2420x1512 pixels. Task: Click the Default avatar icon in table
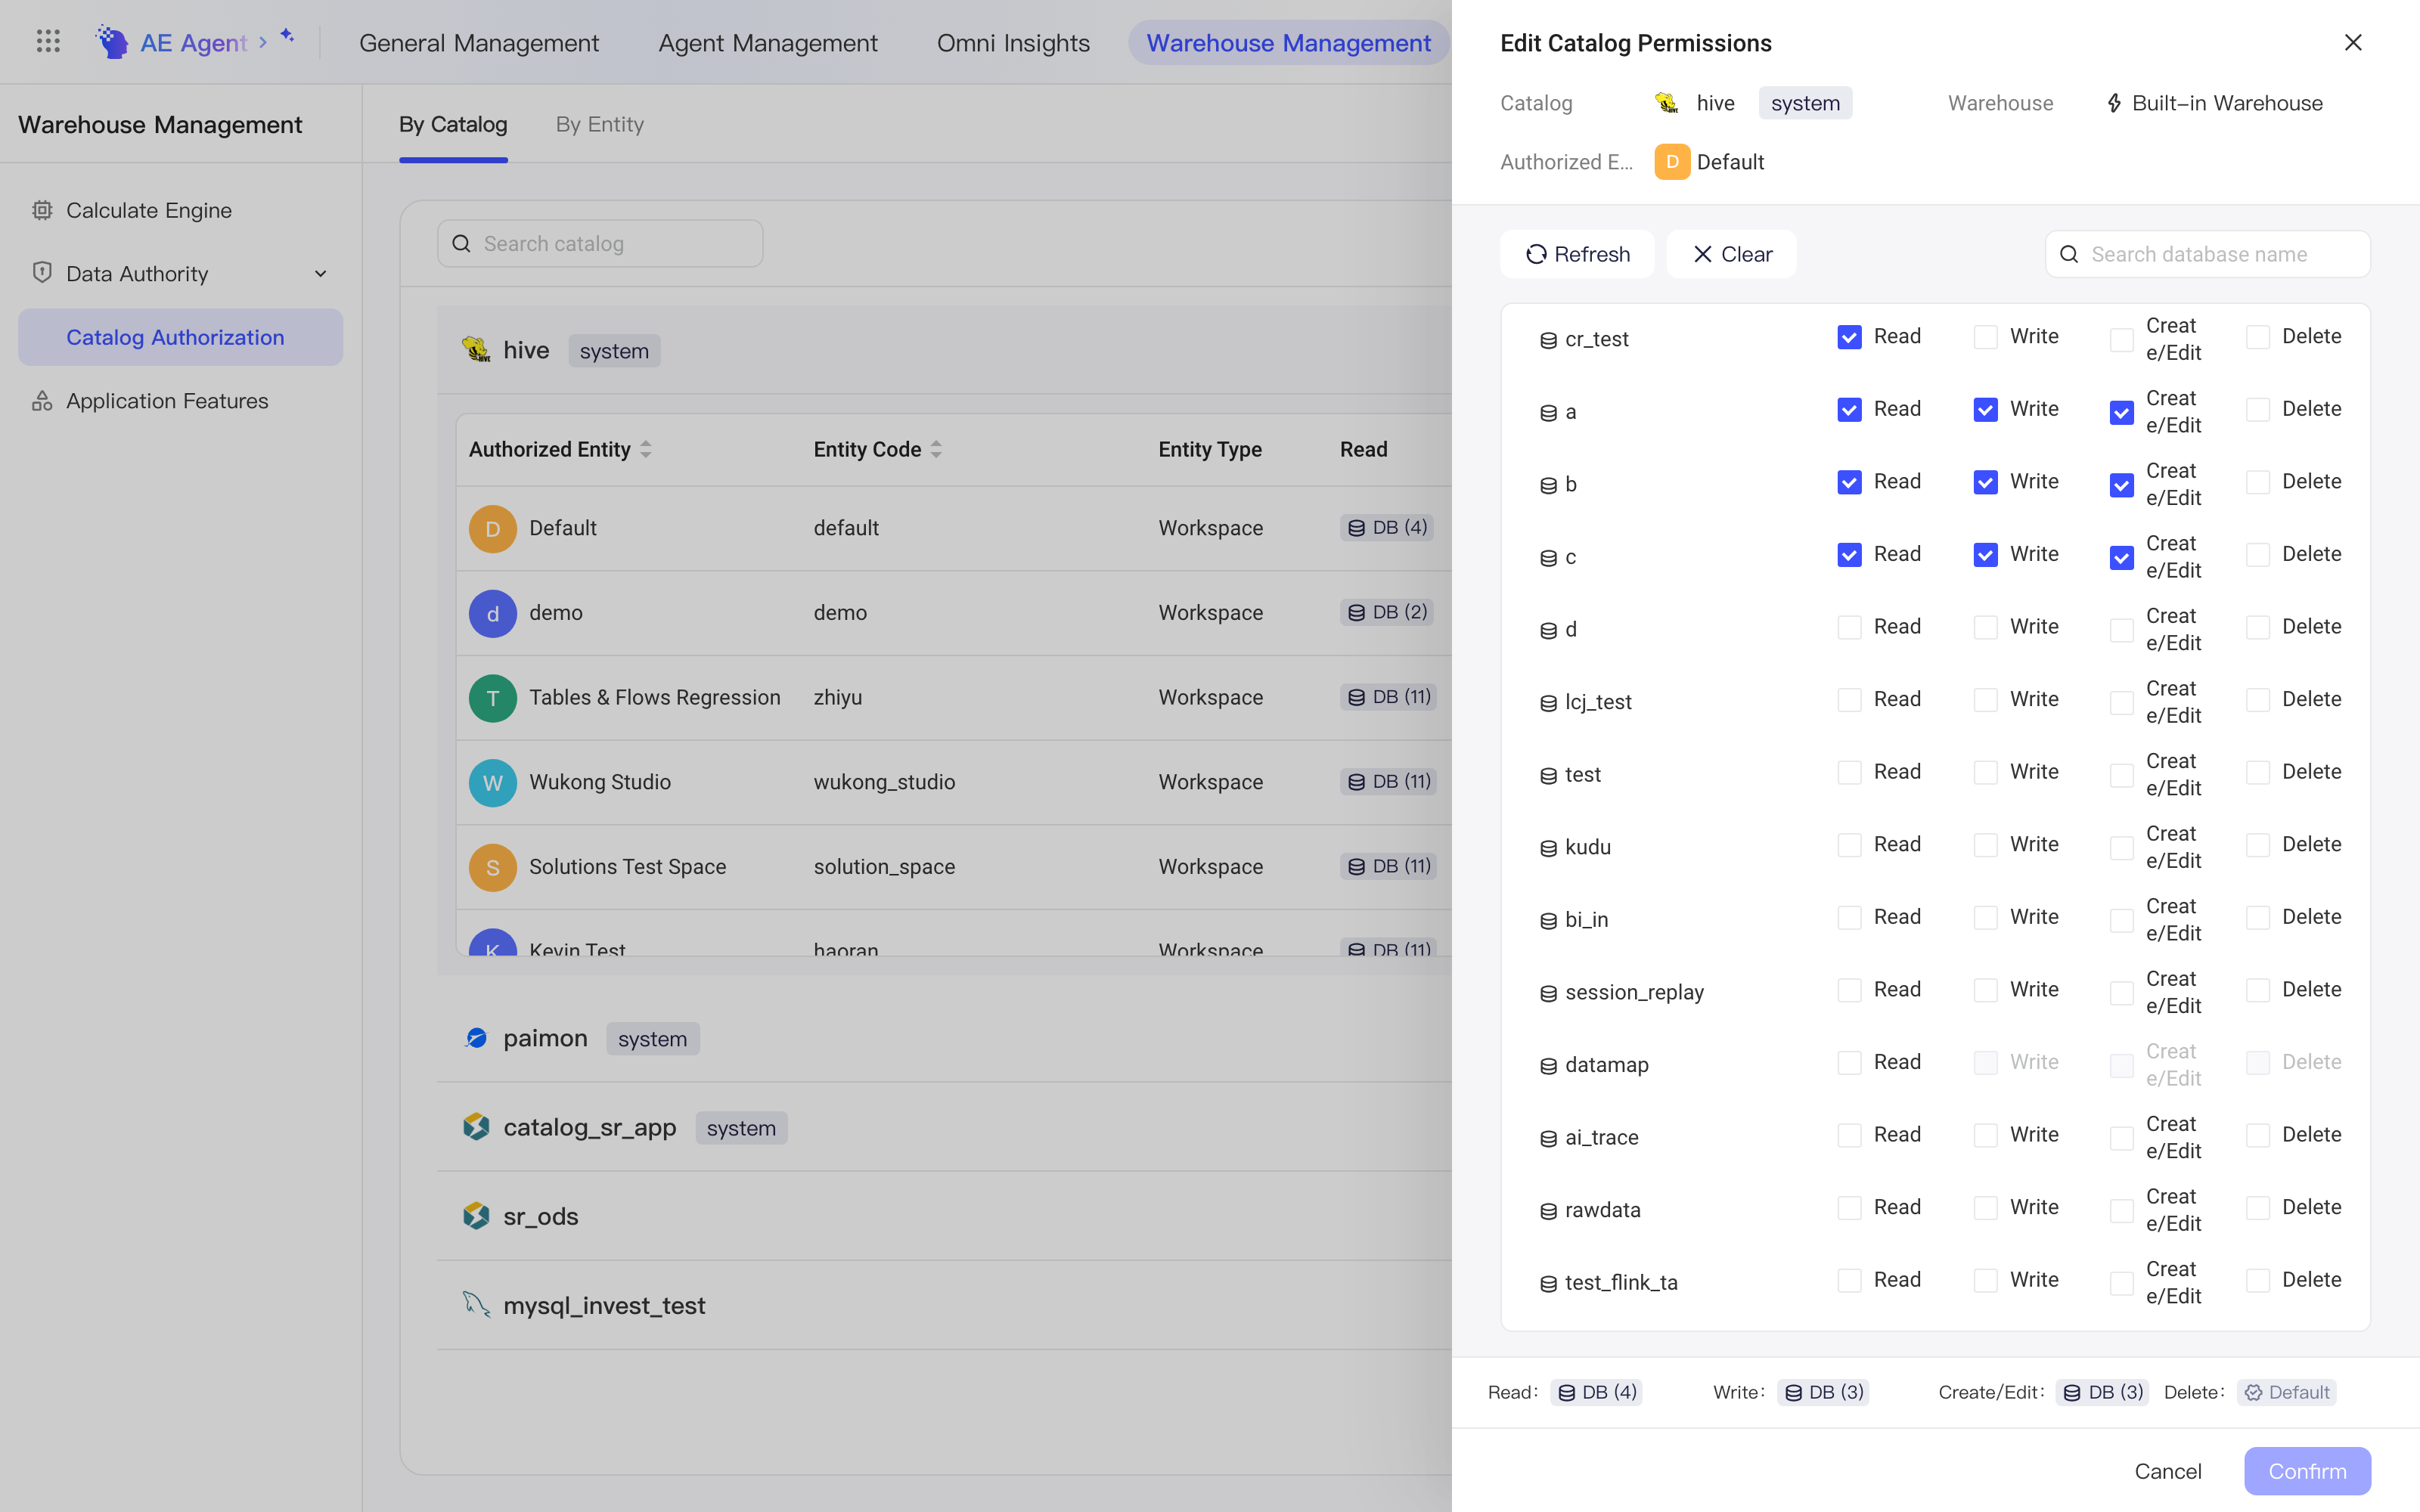click(493, 529)
